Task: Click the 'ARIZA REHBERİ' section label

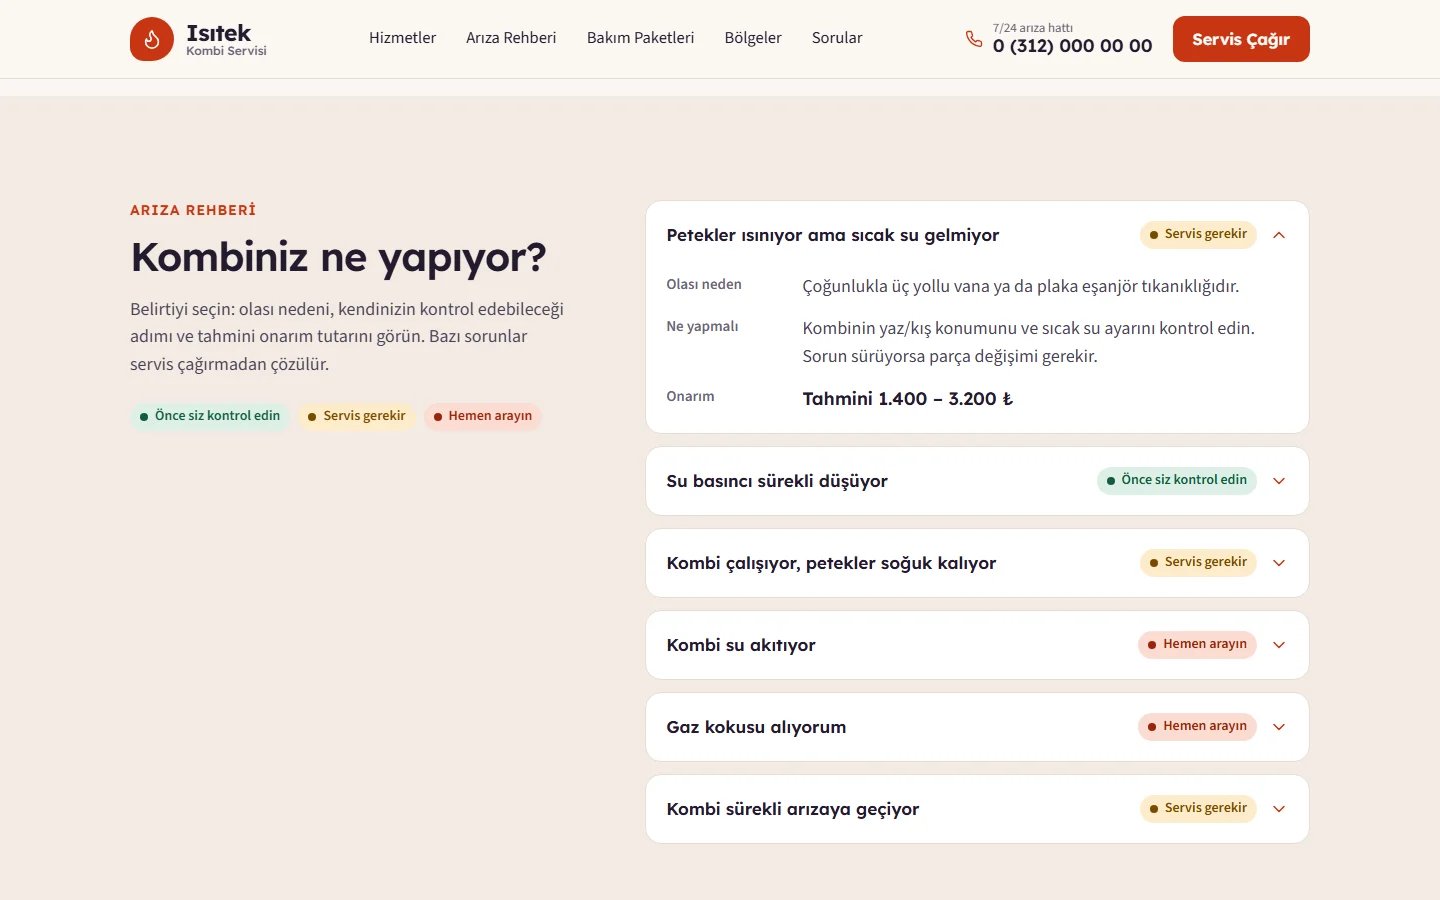Action: [x=193, y=210]
